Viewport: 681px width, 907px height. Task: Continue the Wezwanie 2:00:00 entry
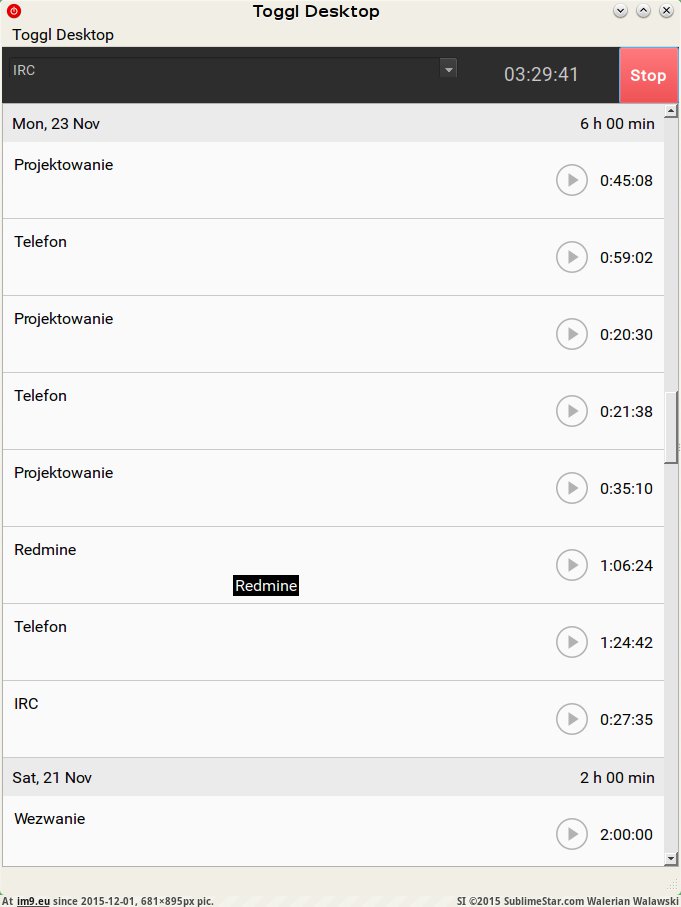coord(572,834)
